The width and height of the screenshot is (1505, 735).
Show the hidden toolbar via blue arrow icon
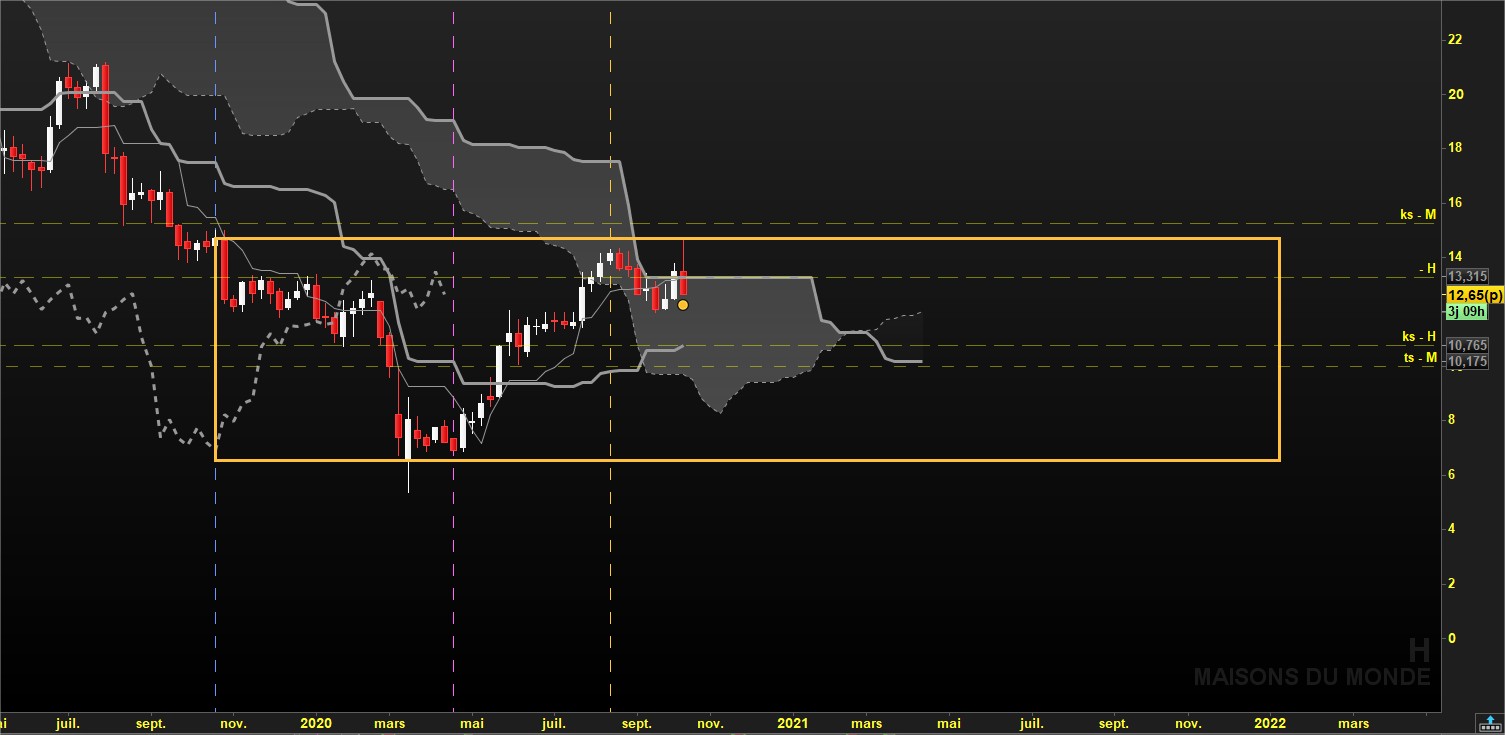point(1488,722)
